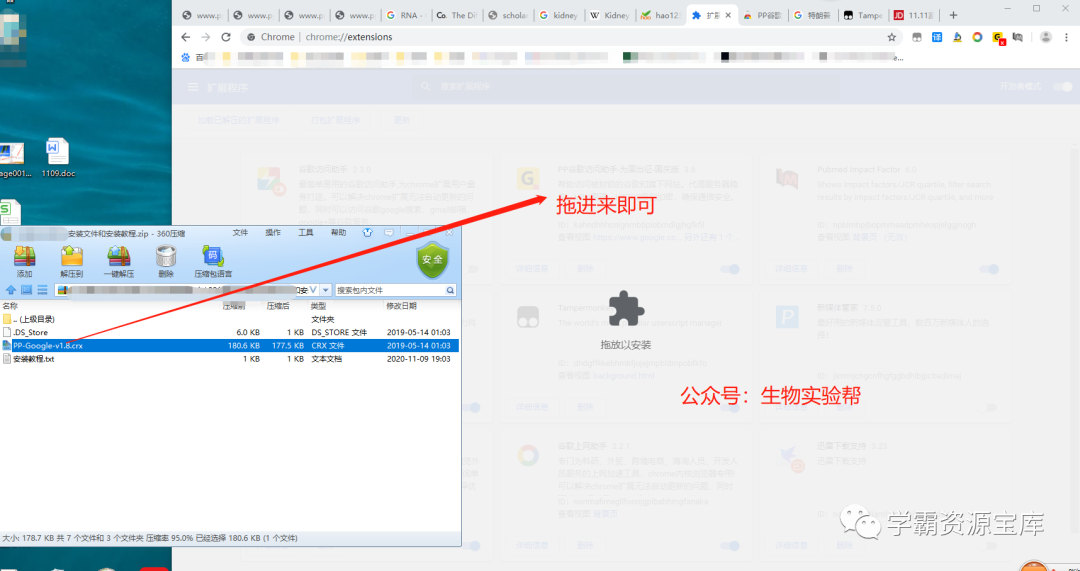The width and height of the screenshot is (1080, 571).
Task: Switch to the Tampermonkey tab
Action: point(864,15)
